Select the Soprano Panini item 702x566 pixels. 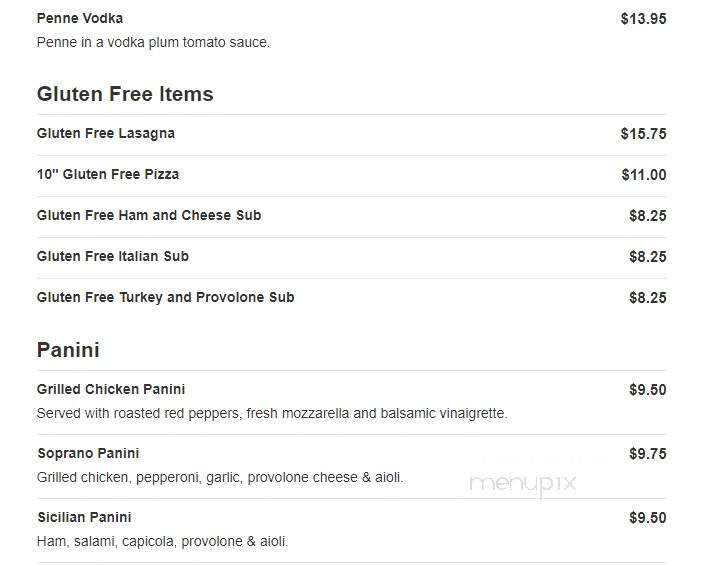(88, 453)
